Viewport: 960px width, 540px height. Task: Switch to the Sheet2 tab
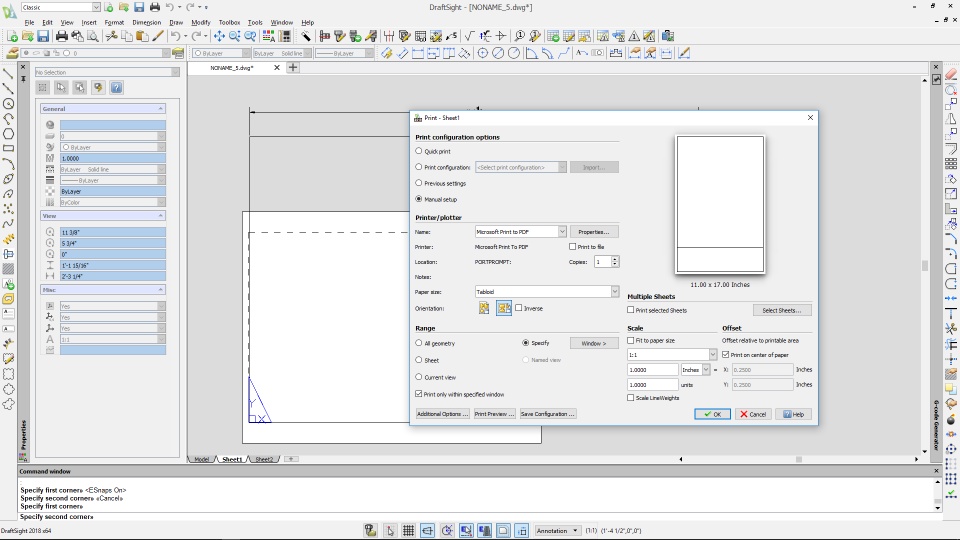click(264, 459)
